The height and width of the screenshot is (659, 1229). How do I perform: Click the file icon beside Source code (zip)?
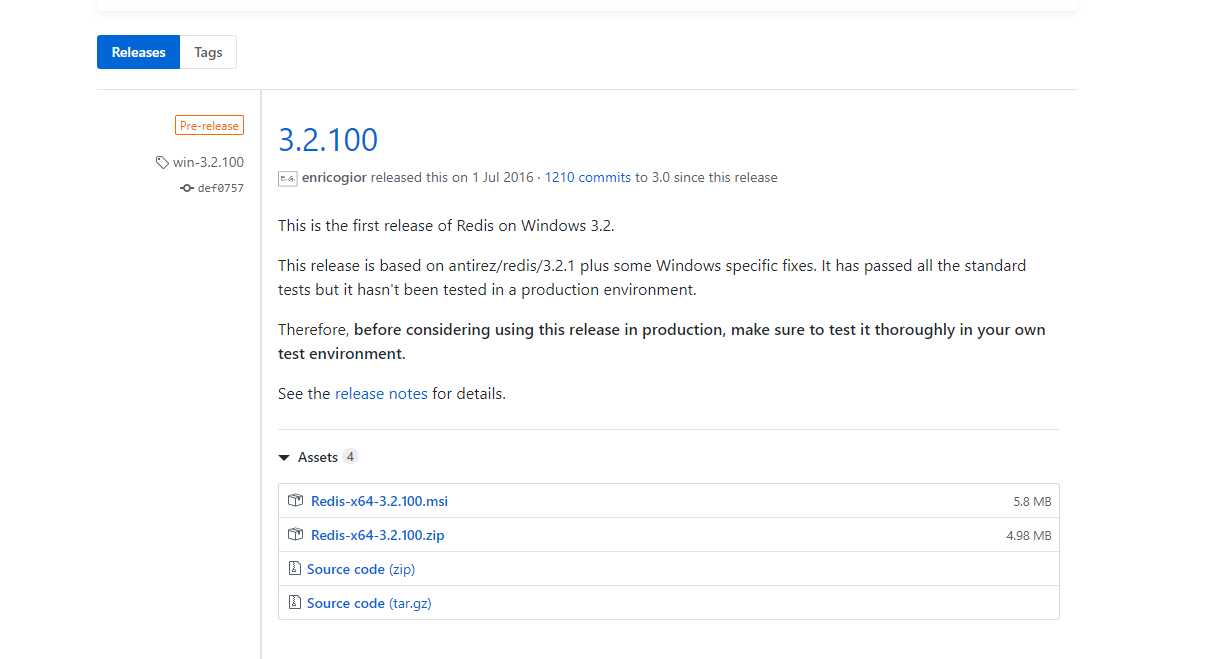click(294, 568)
